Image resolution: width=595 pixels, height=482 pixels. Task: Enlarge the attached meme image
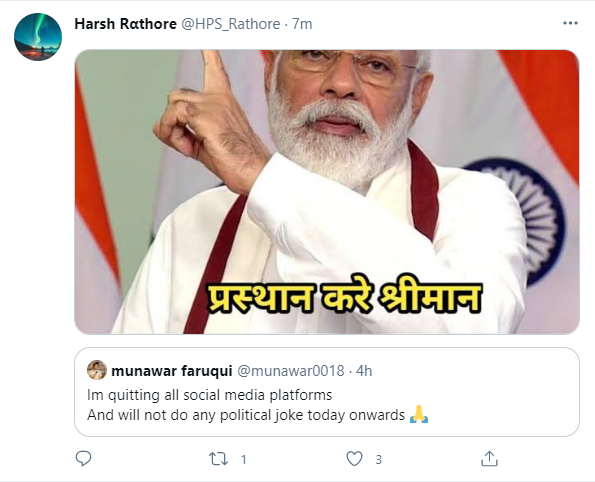[327, 192]
